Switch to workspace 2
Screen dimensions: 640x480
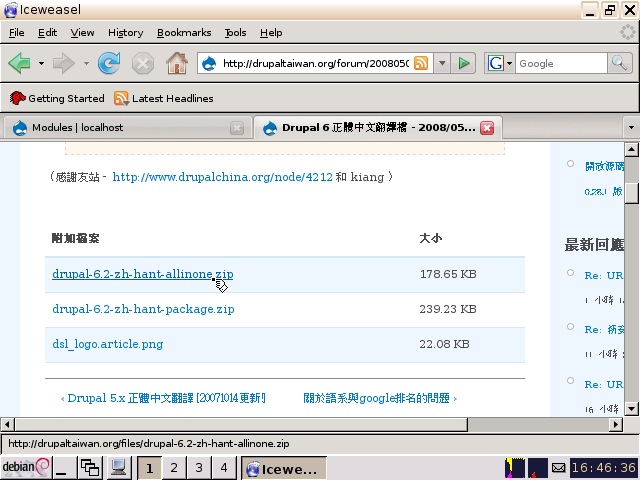click(174, 468)
